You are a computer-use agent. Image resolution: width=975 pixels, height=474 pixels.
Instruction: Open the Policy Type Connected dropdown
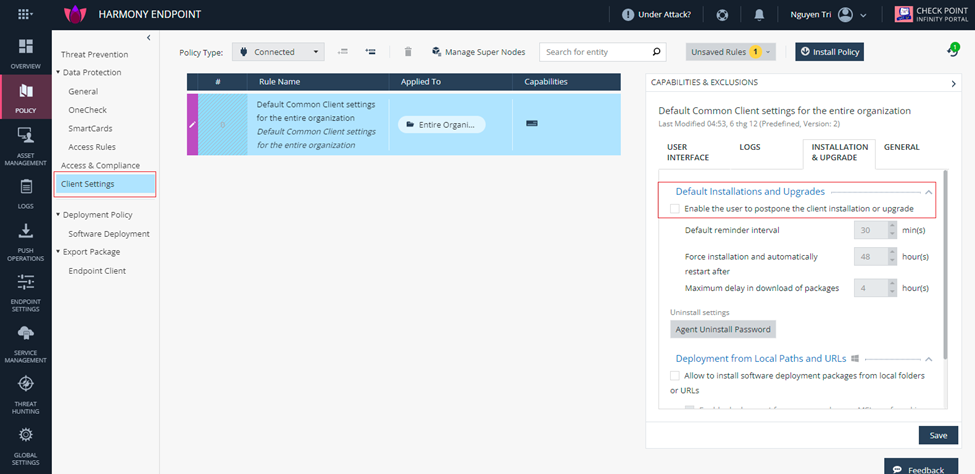pyautogui.click(x=279, y=52)
